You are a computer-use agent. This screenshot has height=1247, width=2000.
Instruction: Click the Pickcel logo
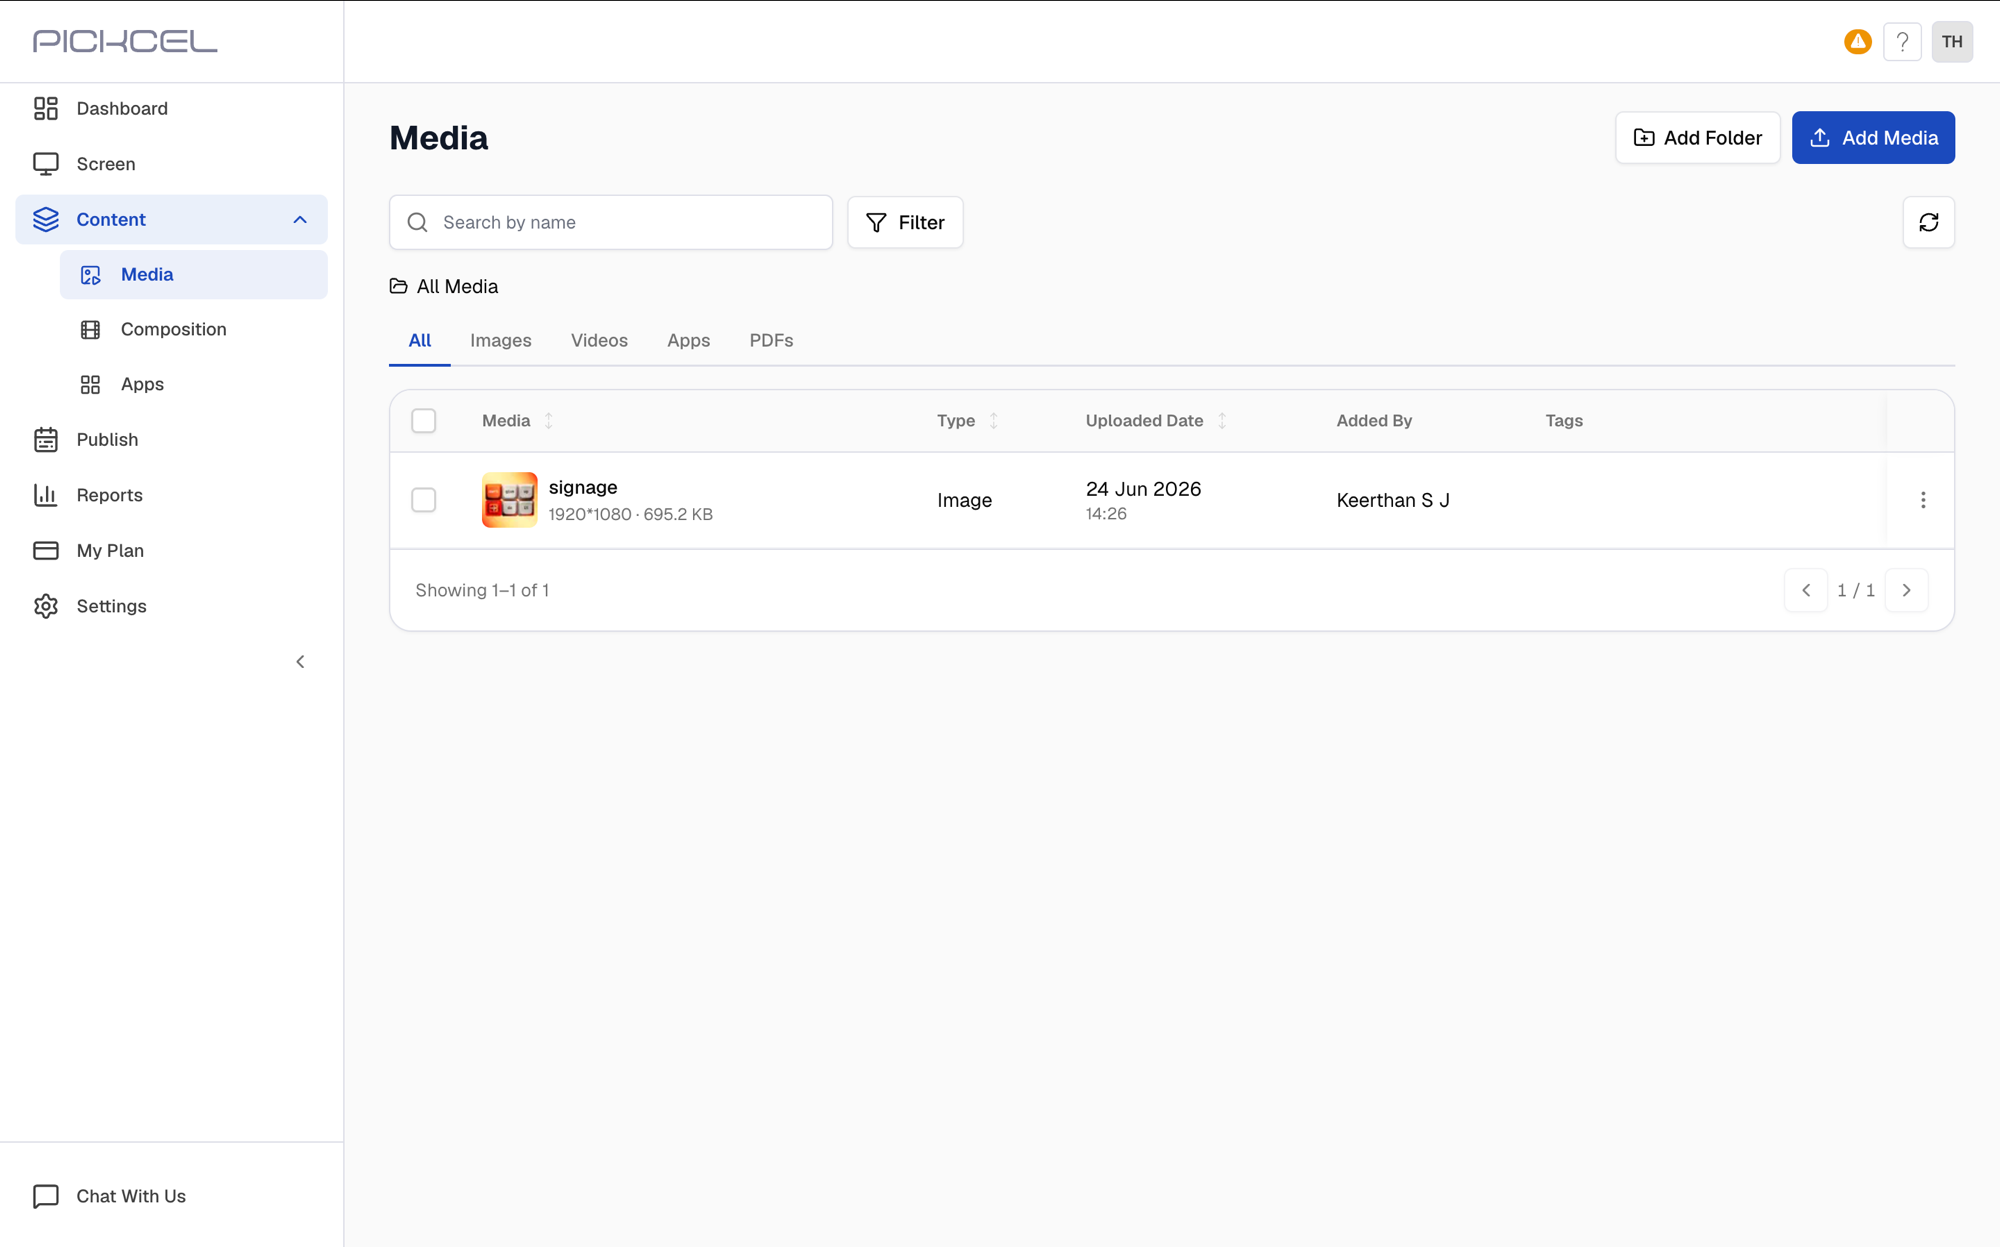pos(125,41)
